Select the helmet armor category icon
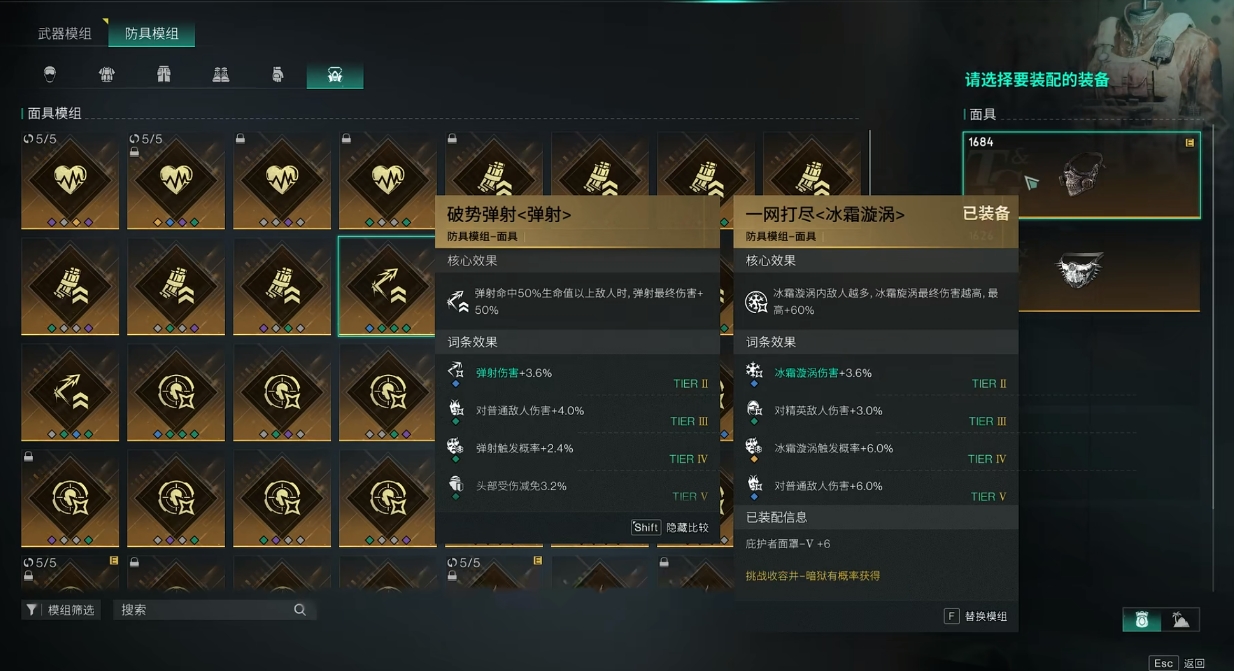 [x=50, y=75]
